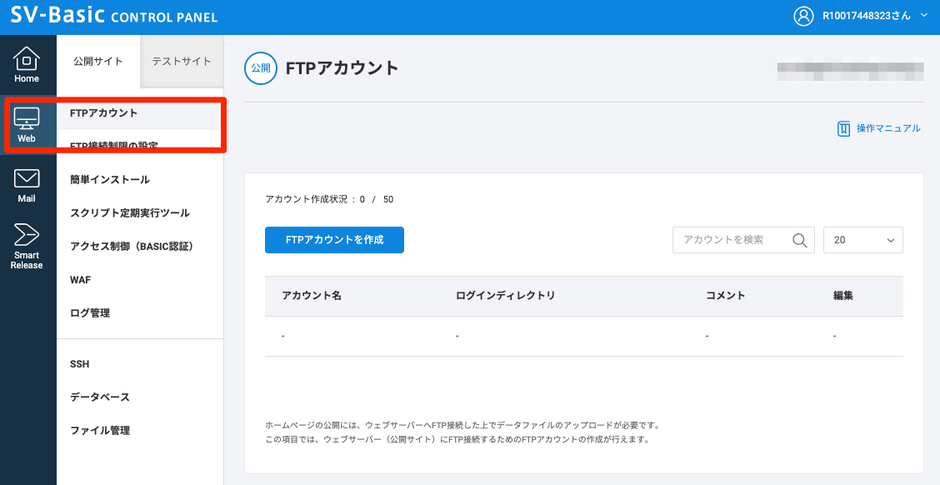
Task: Open the 操作マニュアル link
Action: pos(888,128)
